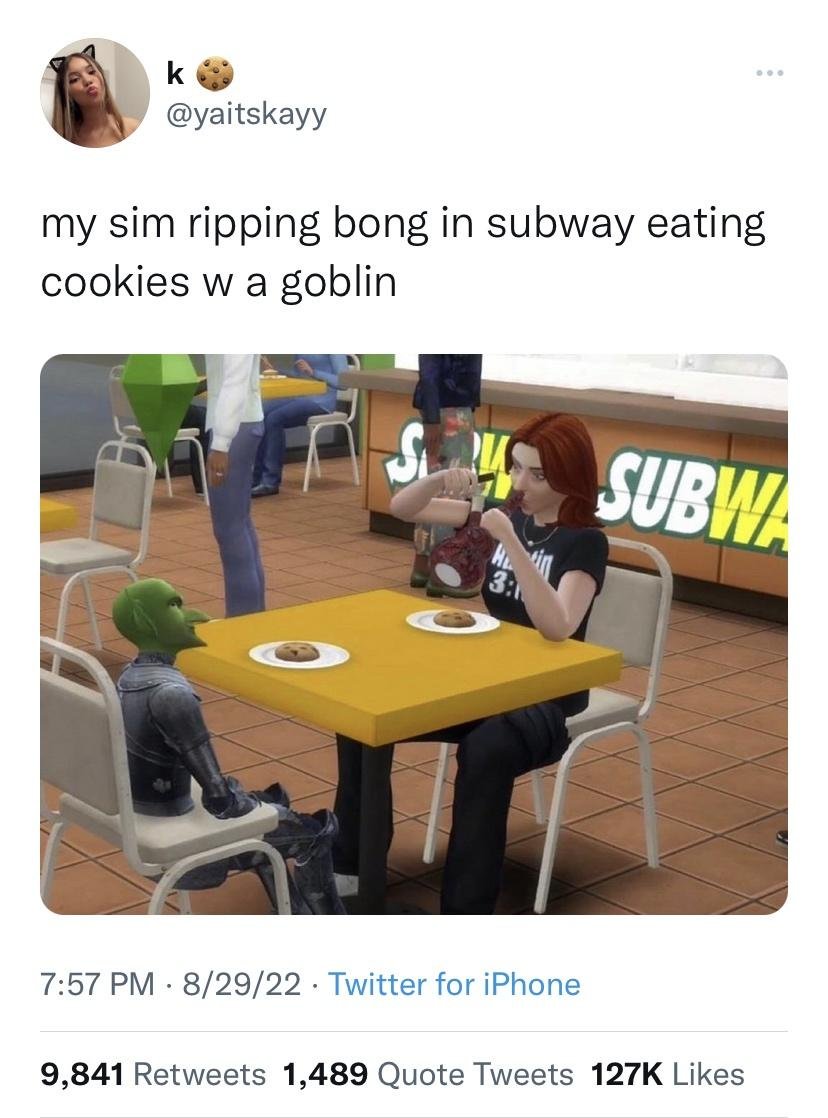Viewport: 828px width, 1118px height.
Task: Click the cookie plate in front of the redhead
Action: [x=453, y=621]
